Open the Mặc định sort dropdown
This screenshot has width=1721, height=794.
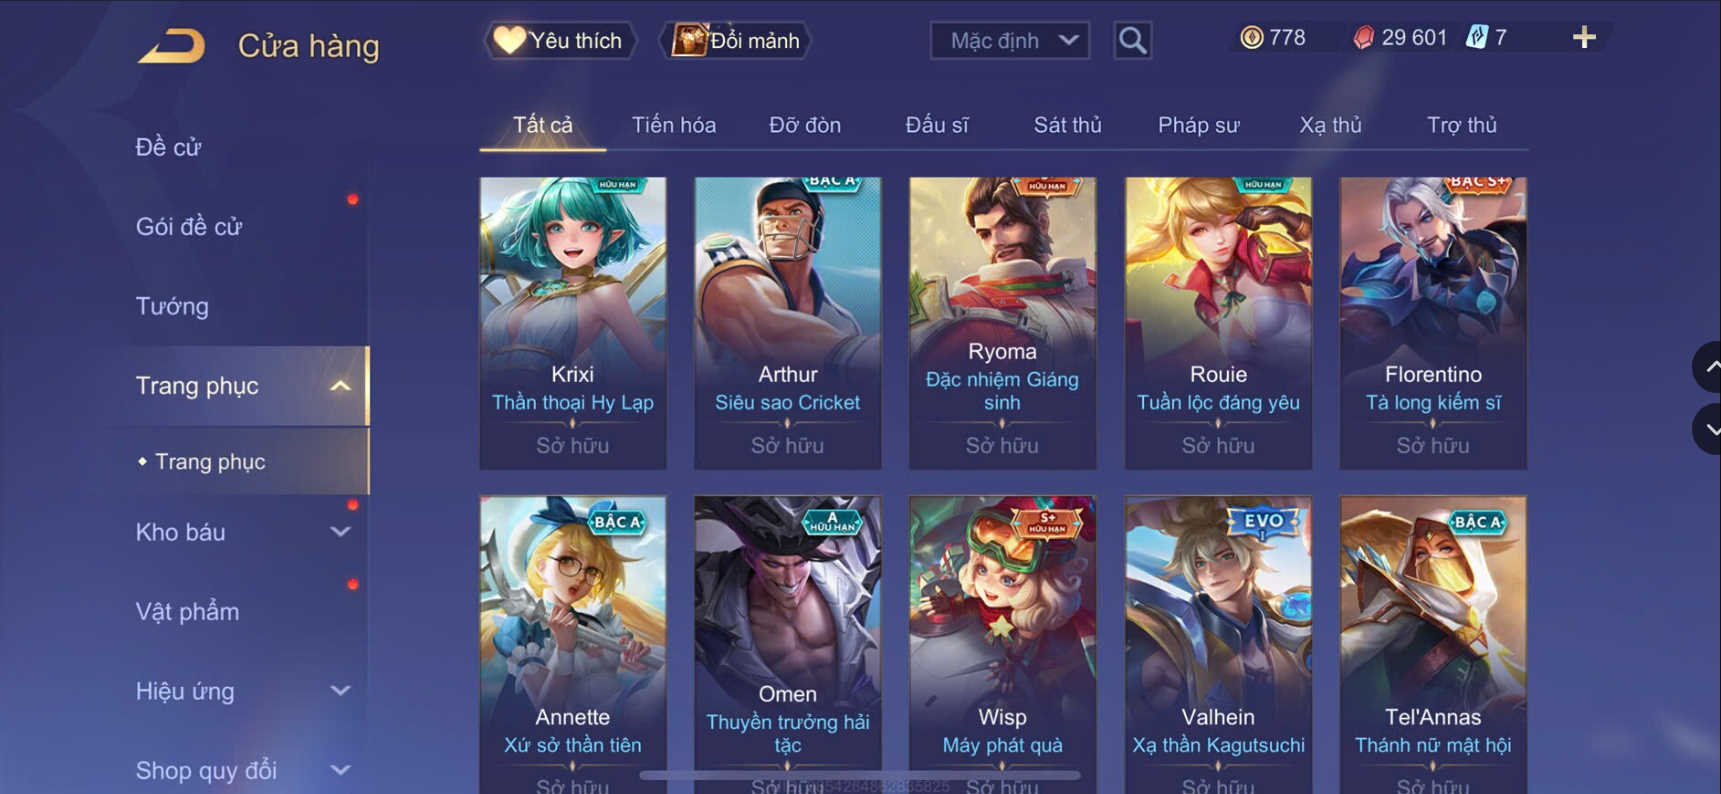(1010, 41)
